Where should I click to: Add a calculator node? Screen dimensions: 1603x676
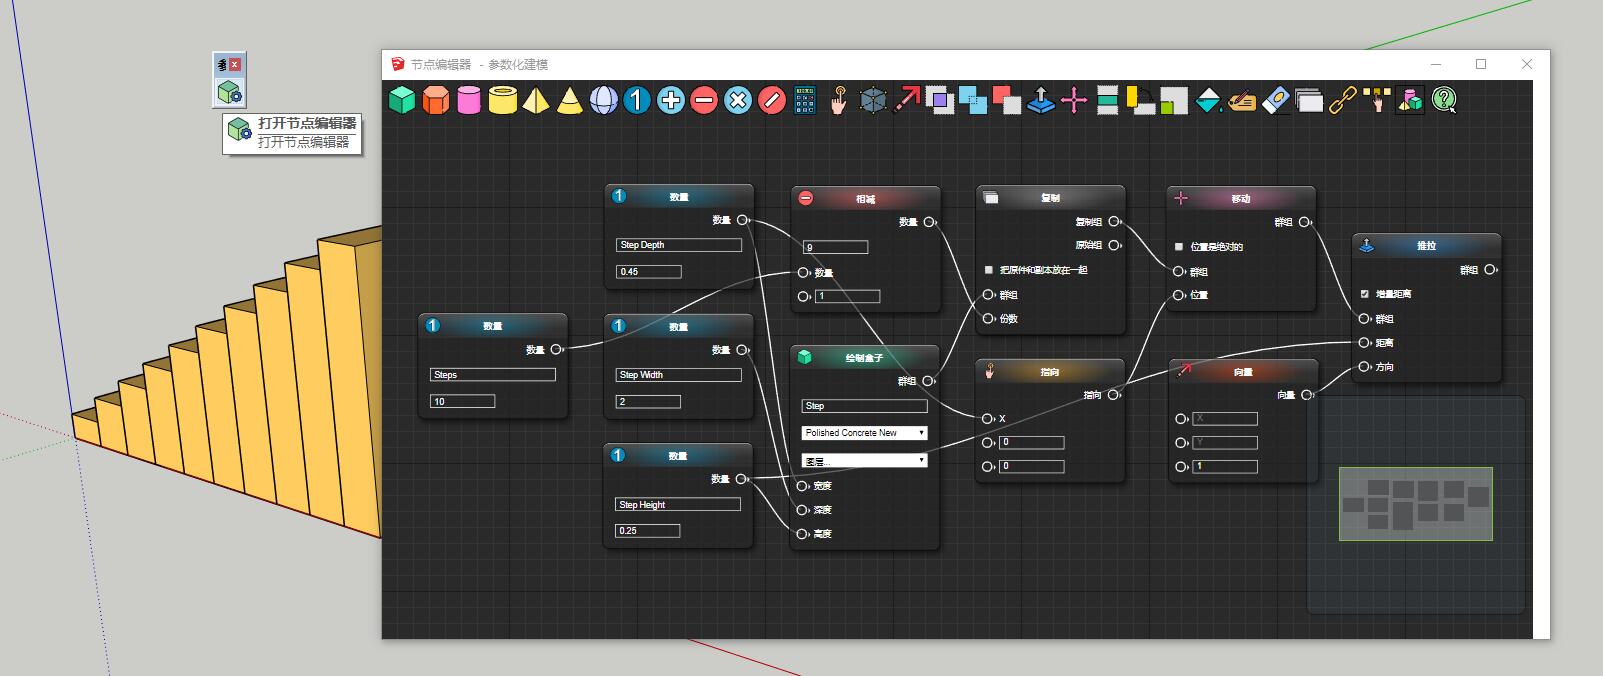click(805, 100)
